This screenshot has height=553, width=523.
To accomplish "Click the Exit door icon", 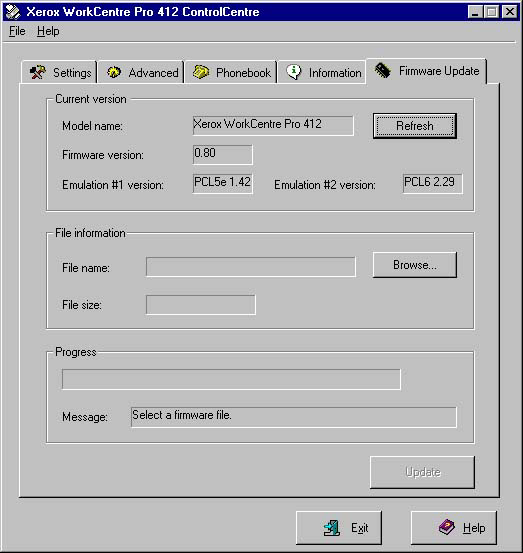I will [x=332, y=528].
